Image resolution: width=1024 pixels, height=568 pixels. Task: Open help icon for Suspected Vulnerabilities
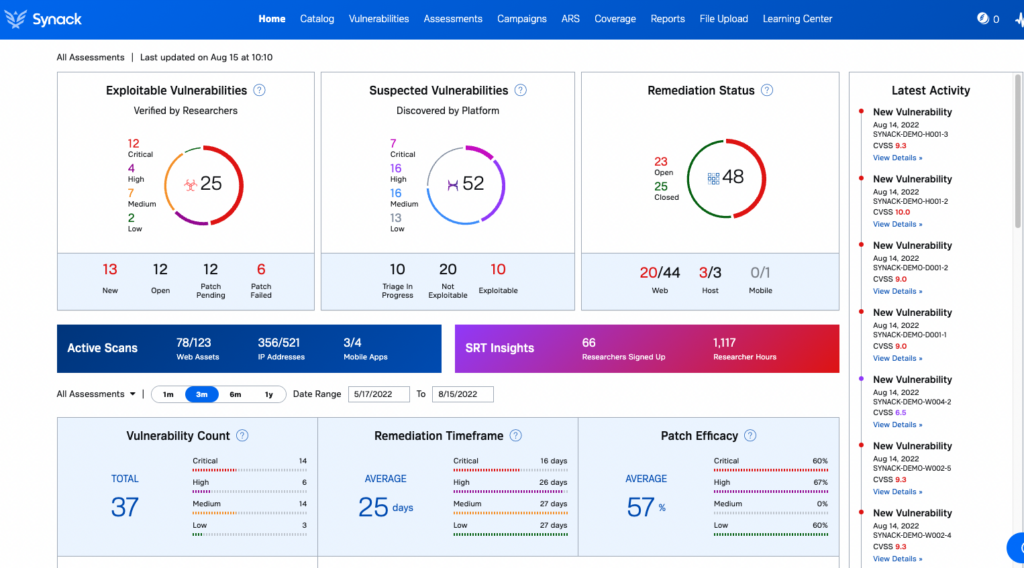tap(520, 90)
